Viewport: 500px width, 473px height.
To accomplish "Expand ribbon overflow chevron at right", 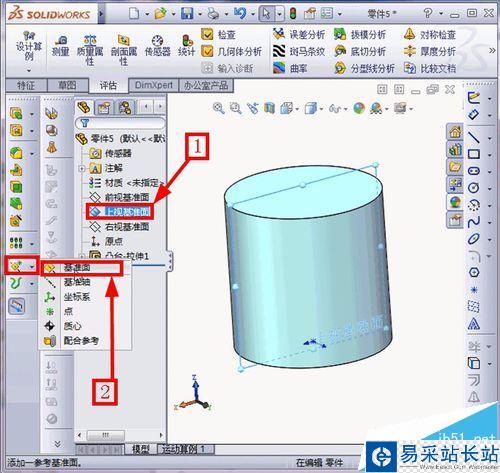I will click(x=492, y=51).
